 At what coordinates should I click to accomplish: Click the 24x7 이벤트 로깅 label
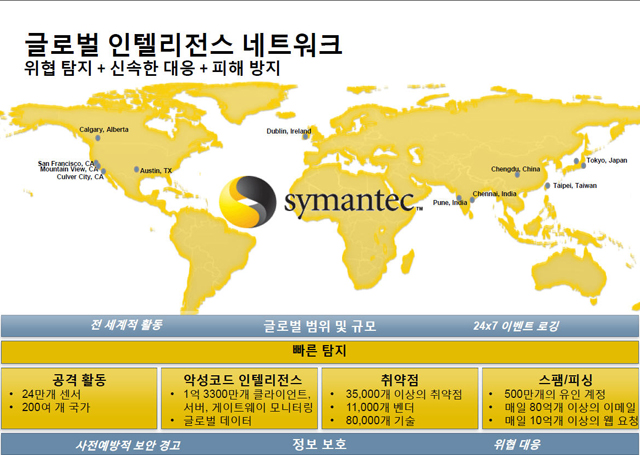pos(516,326)
